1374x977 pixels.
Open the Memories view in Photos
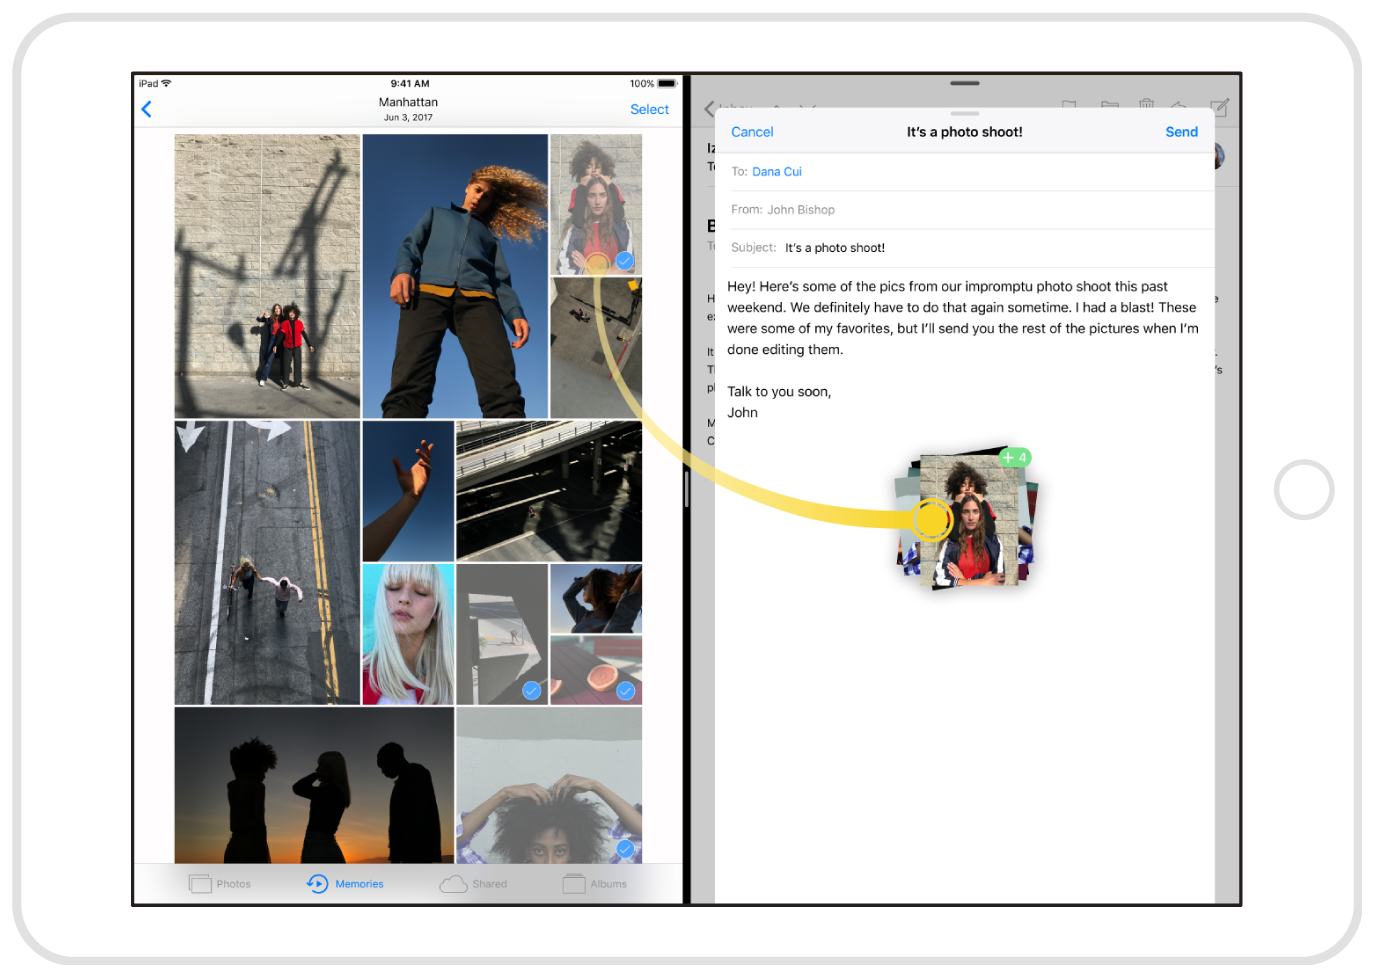pyautogui.click(x=345, y=883)
